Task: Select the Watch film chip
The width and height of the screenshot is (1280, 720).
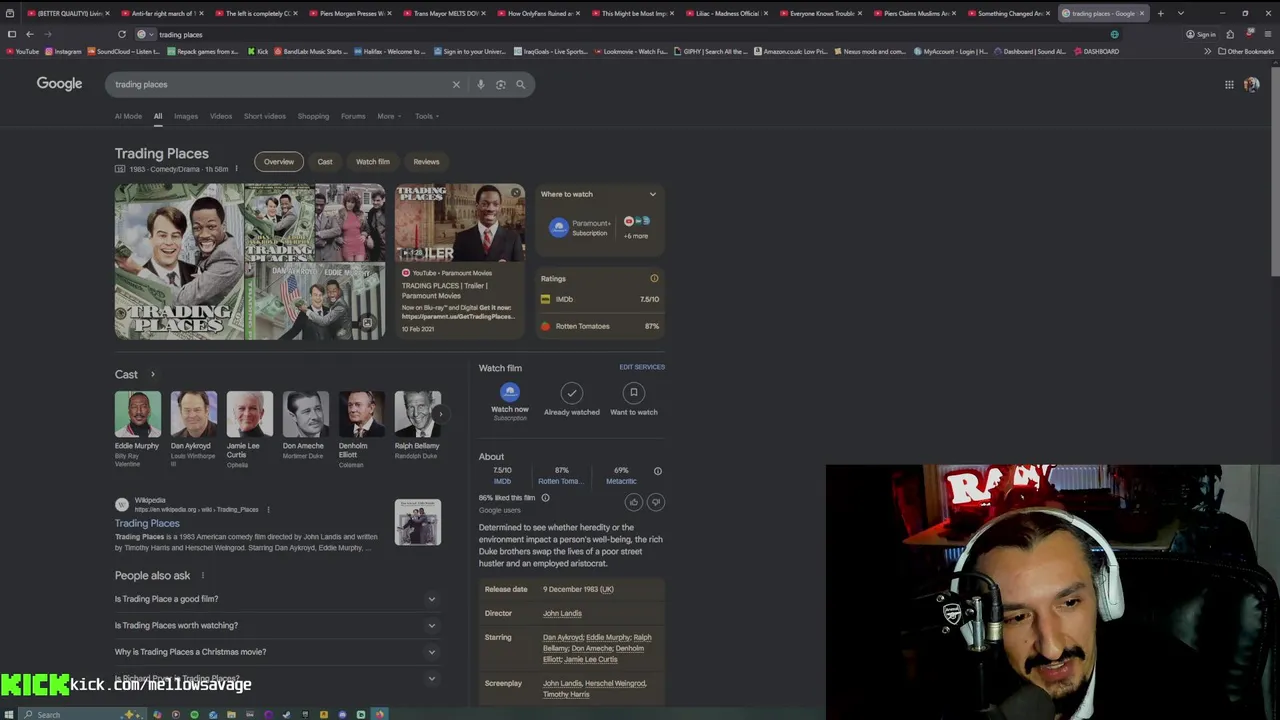Action: (373, 161)
